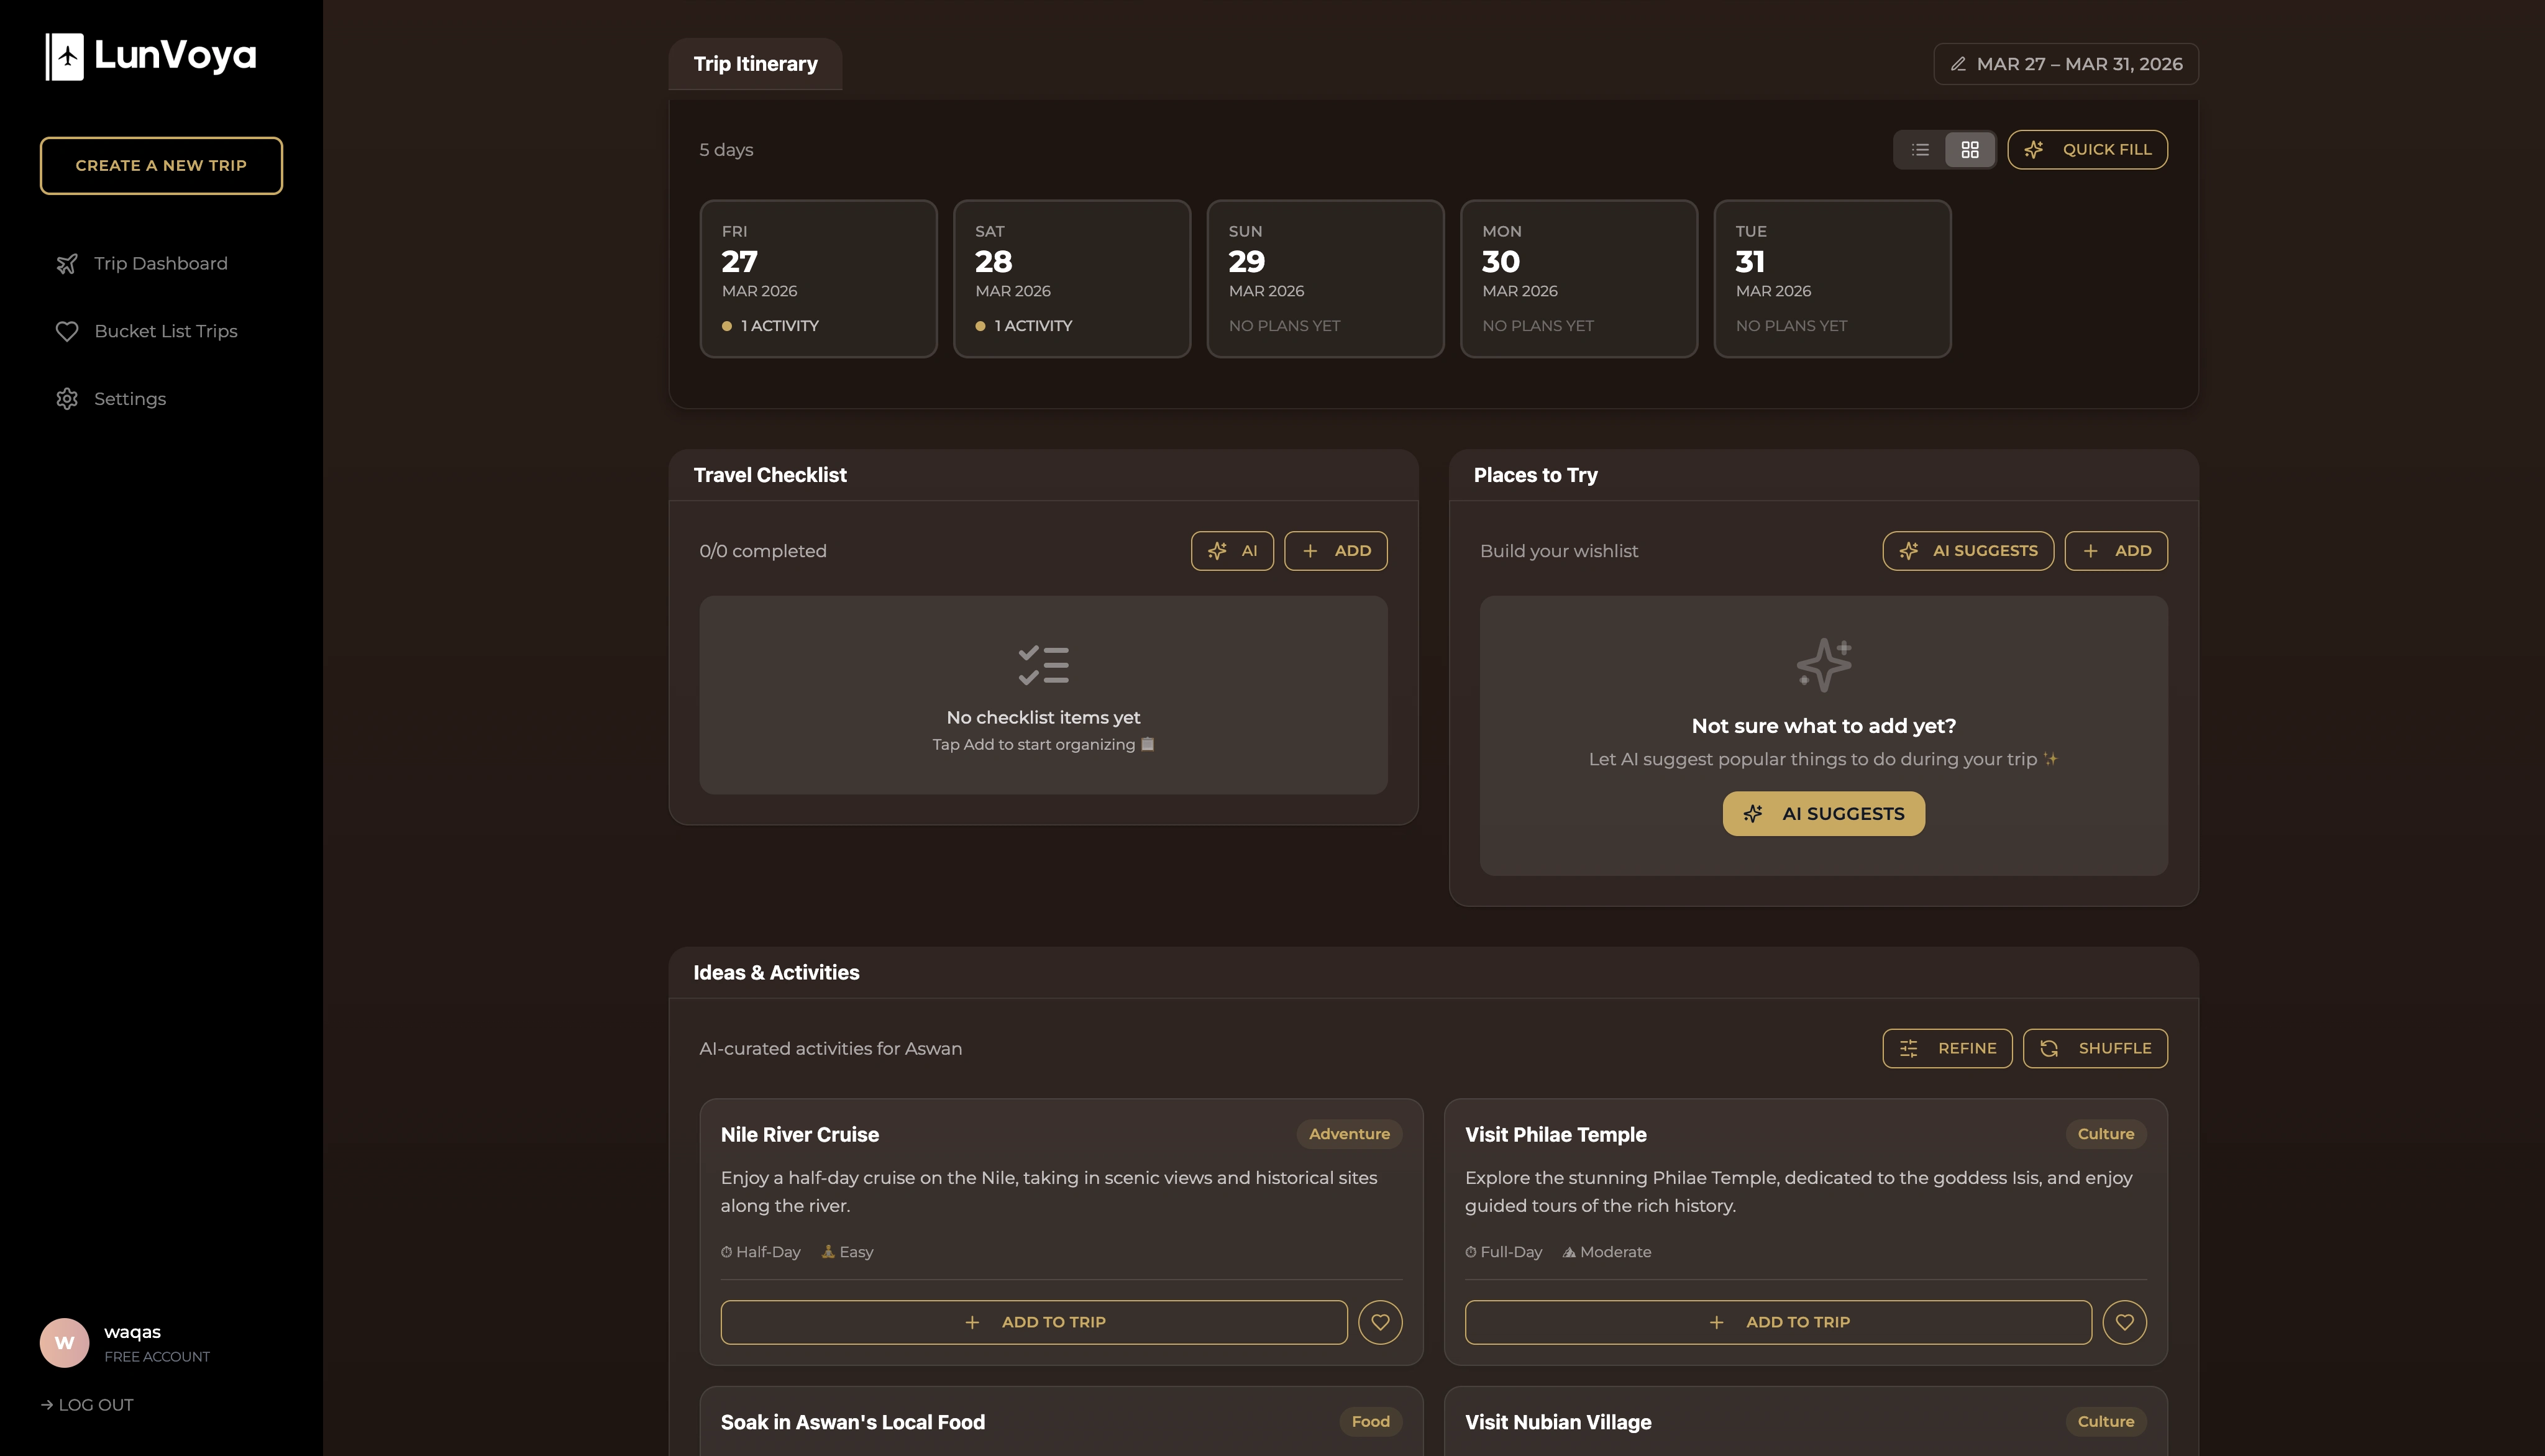Screen dimensions: 2545x1456
Task: Add Nile River Cruise to trip
Action: pyautogui.click(x=1033, y=1322)
